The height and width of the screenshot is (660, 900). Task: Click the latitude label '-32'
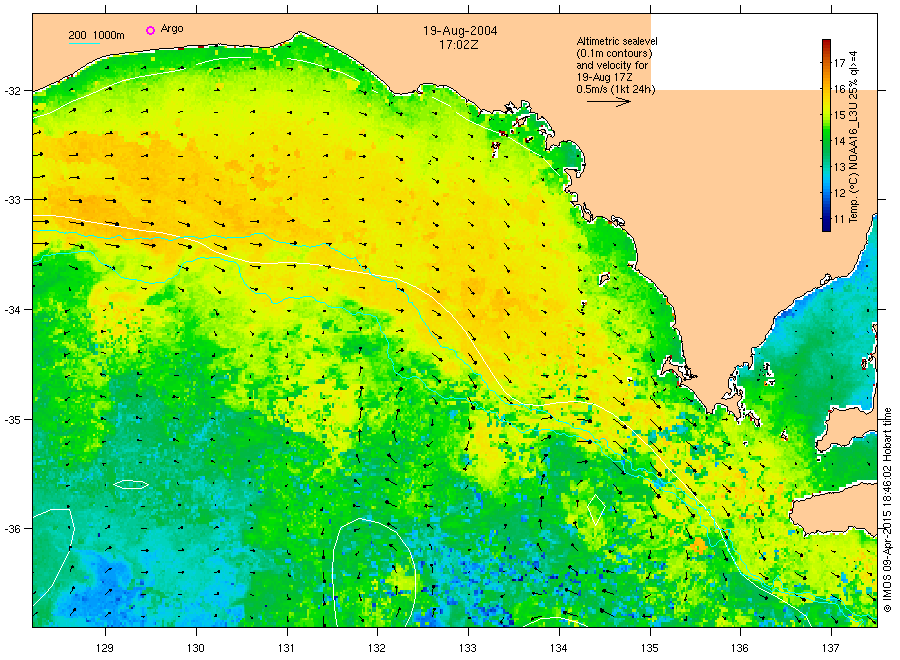[x=12, y=91]
